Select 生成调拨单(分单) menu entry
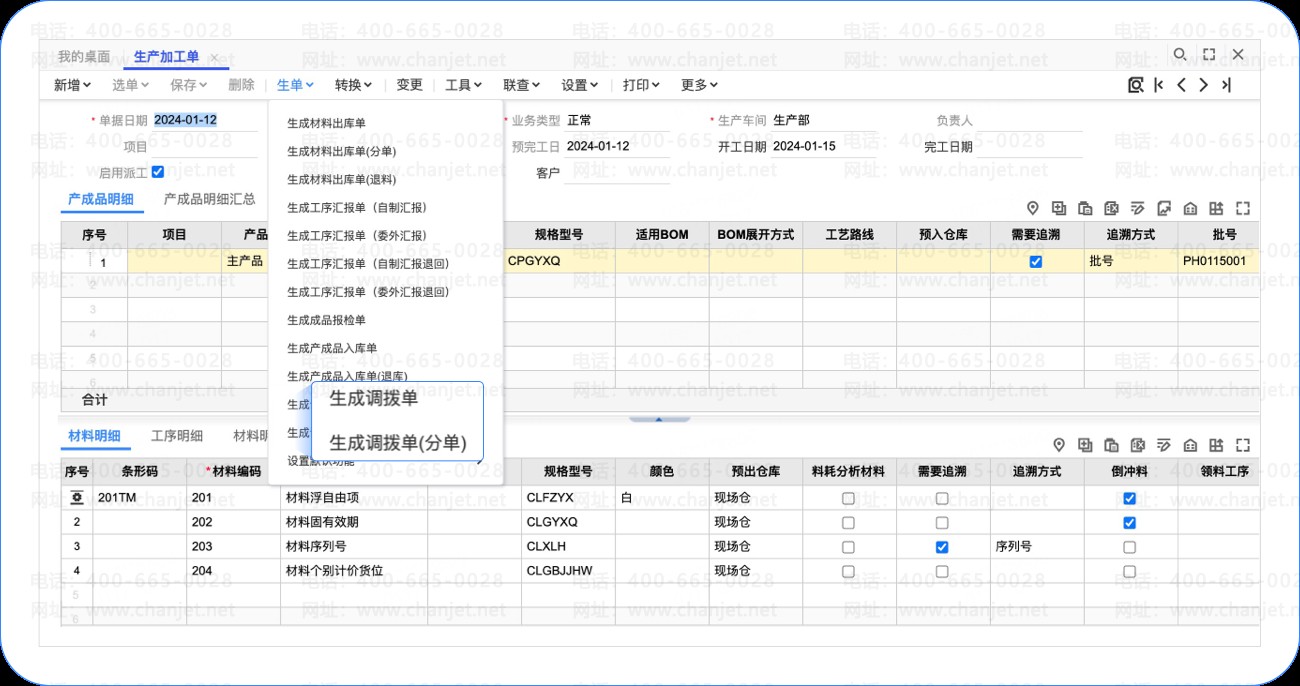 point(398,442)
